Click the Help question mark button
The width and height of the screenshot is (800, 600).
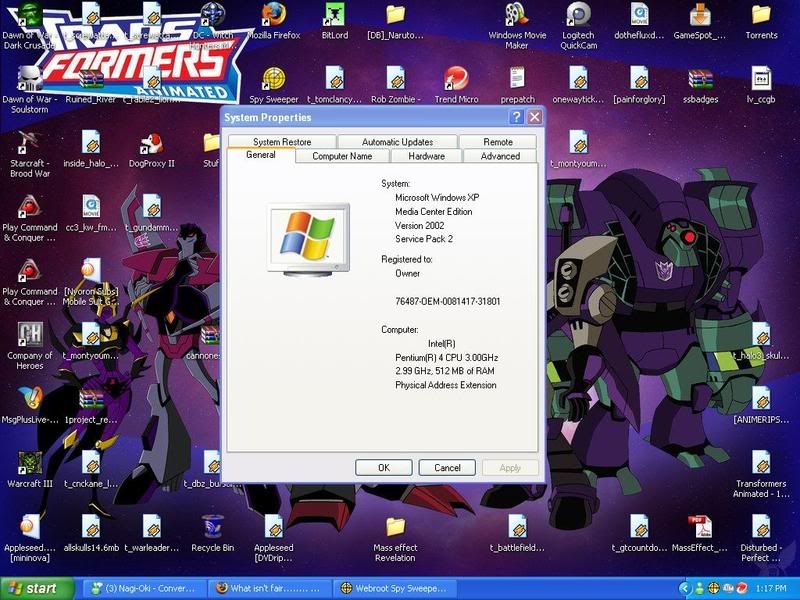(516, 117)
